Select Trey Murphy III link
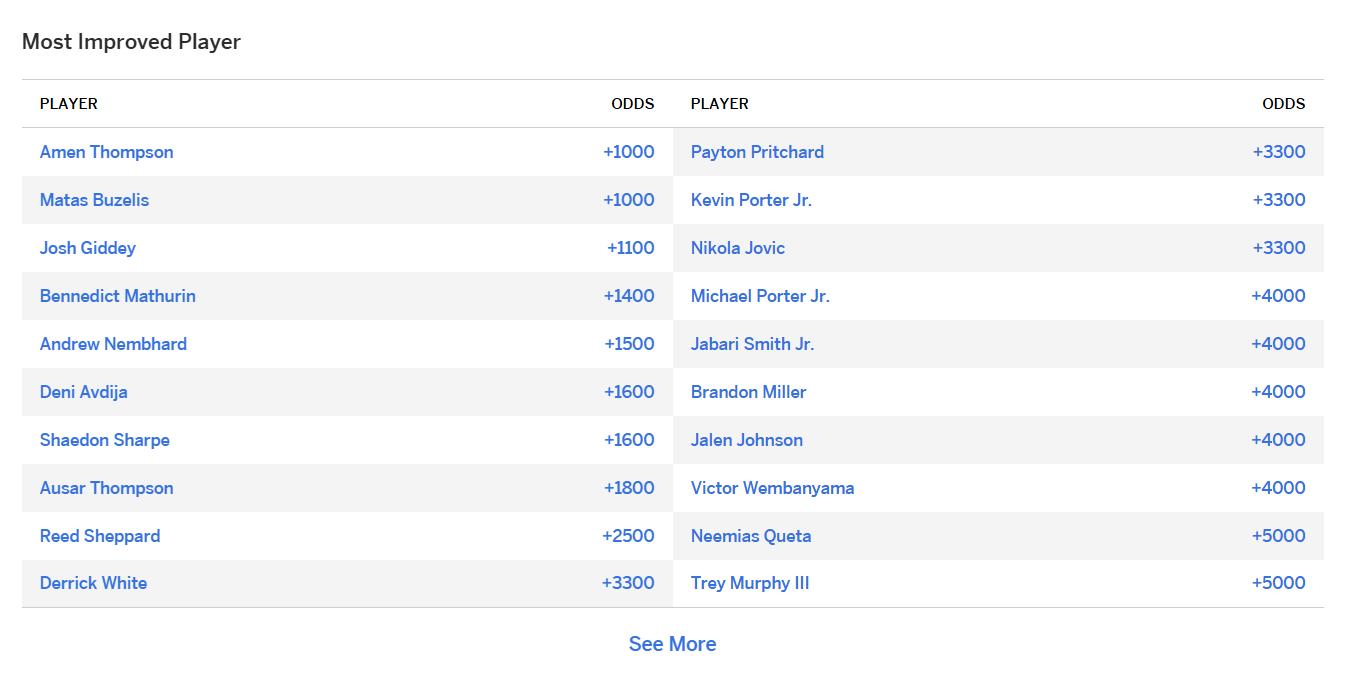1346x678 pixels. pyautogui.click(x=749, y=583)
